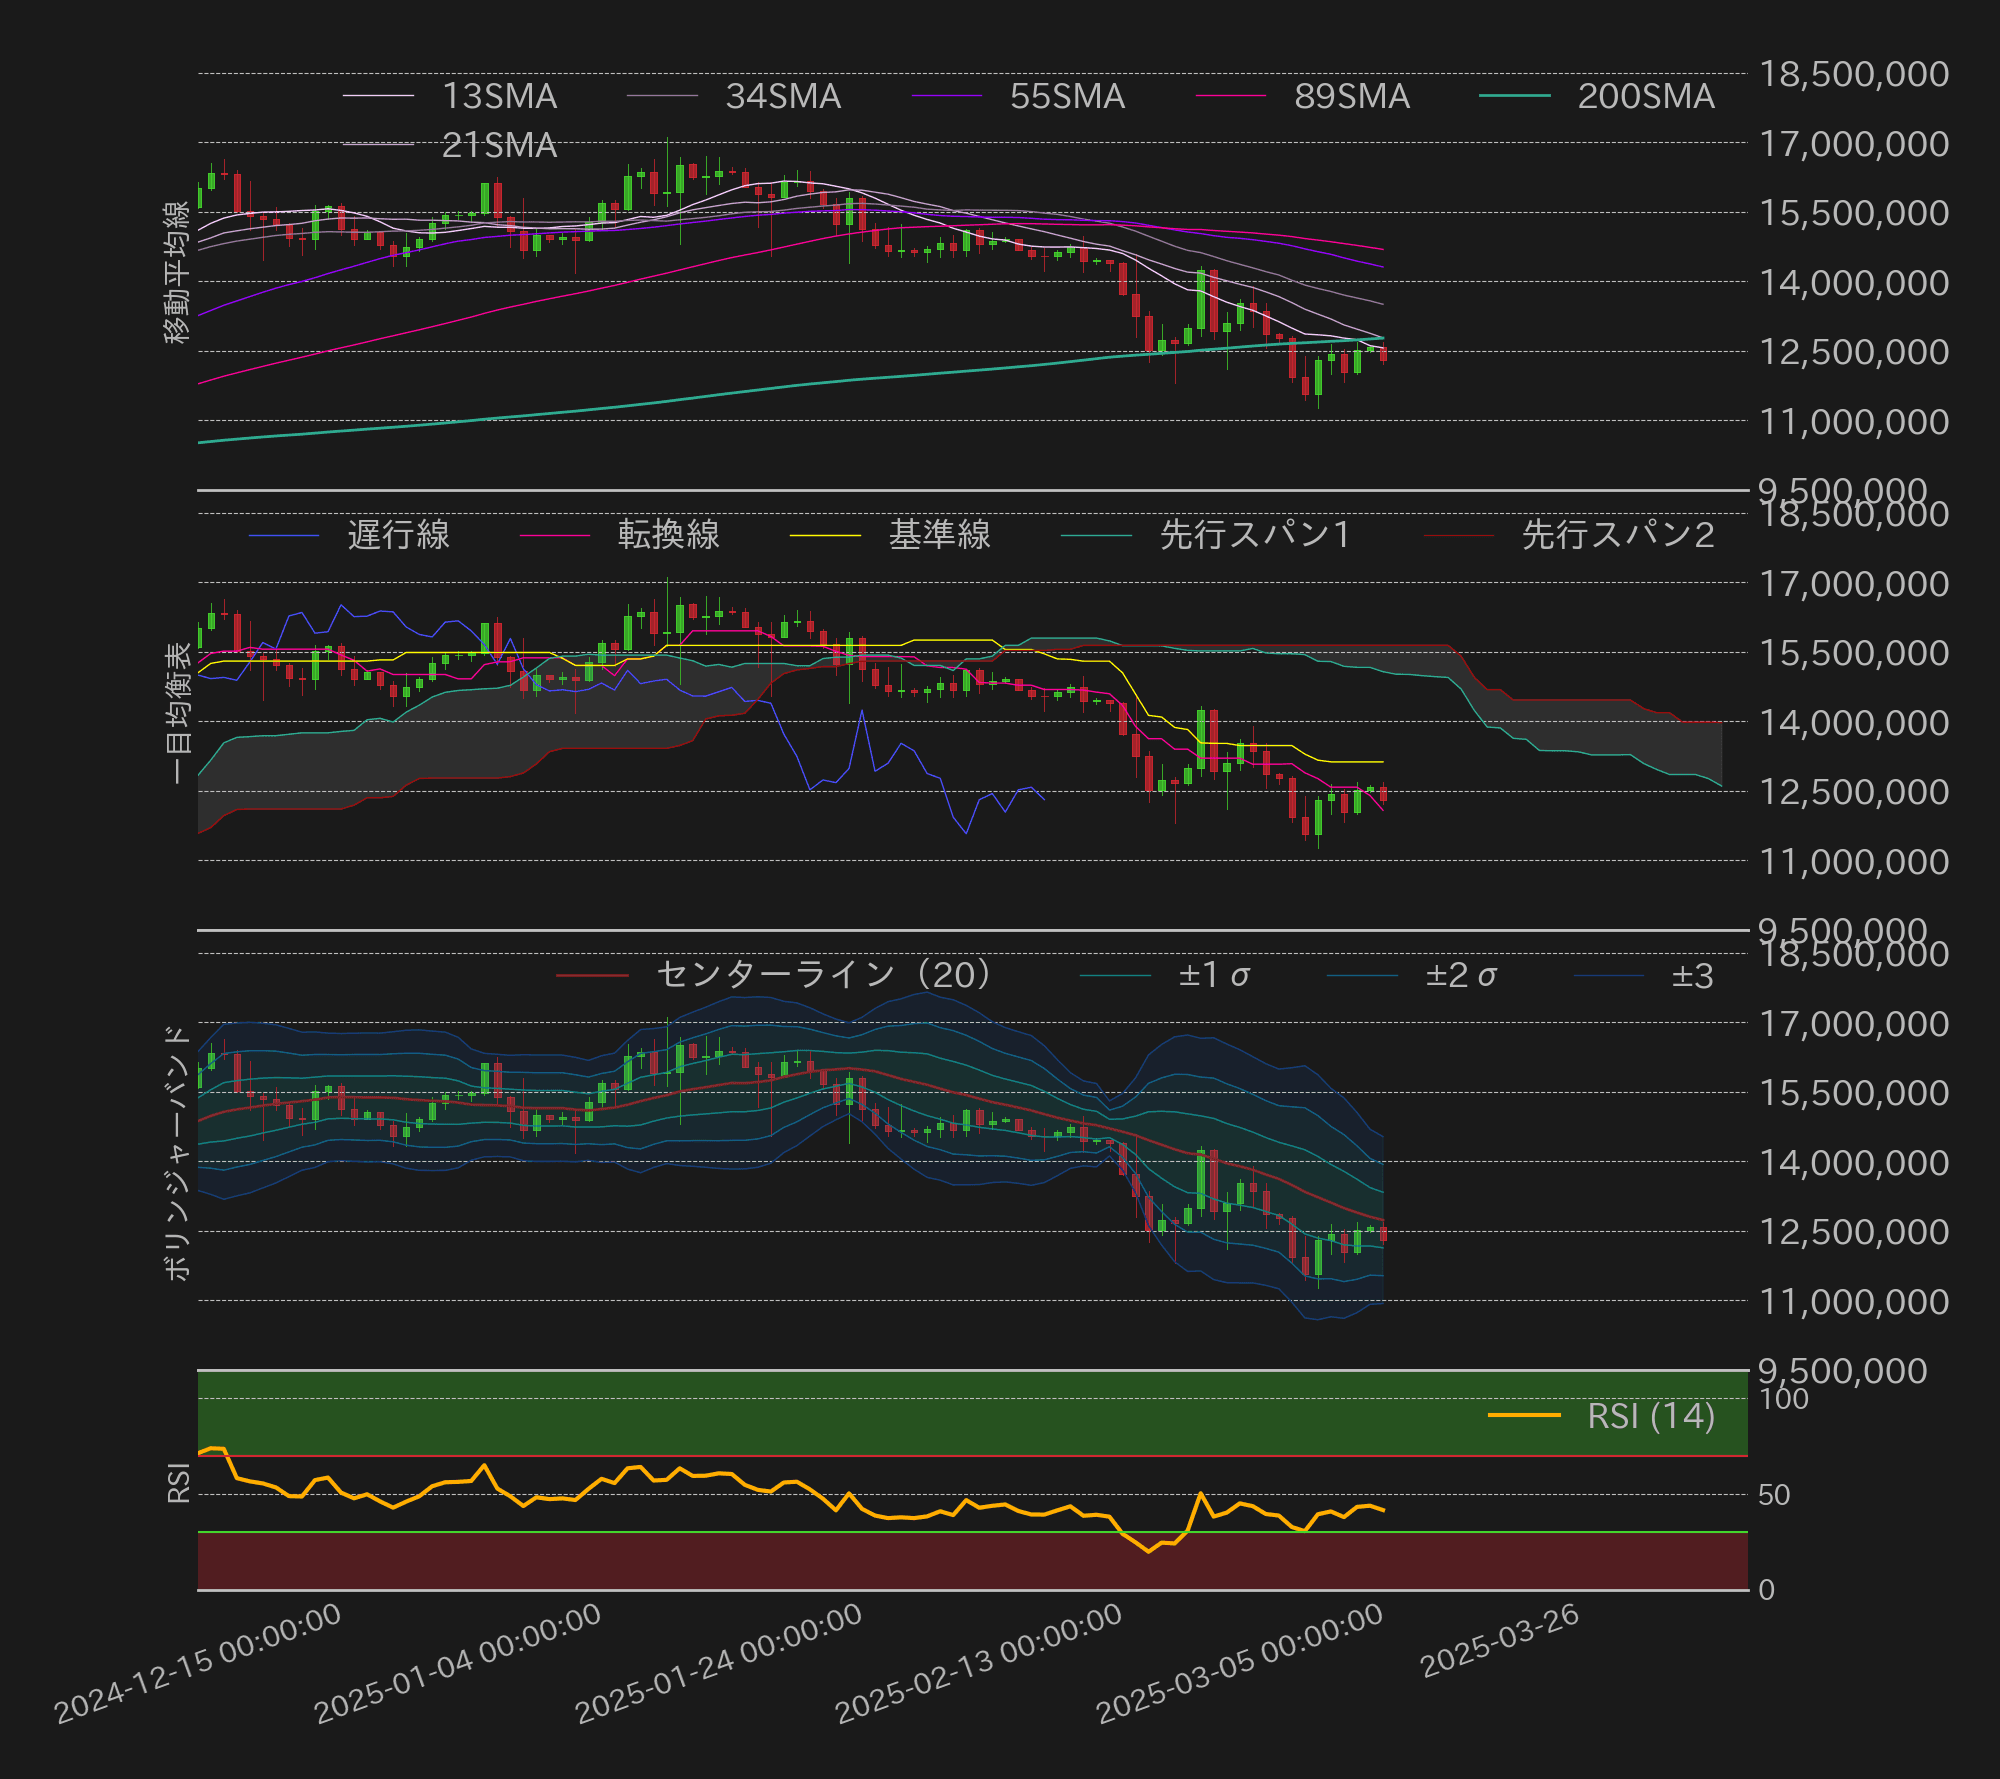The image size is (2000, 1779).
Task: Click the 遅行線 legend entry
Action: click(x=398, y=535)
